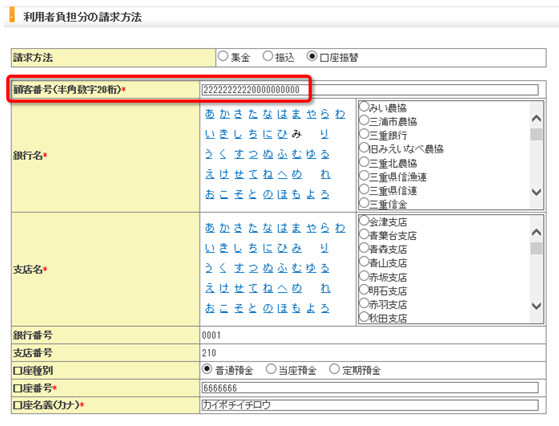Filter banks by kana は
Viewport: 559px width, 426px height.
[282, 114]
